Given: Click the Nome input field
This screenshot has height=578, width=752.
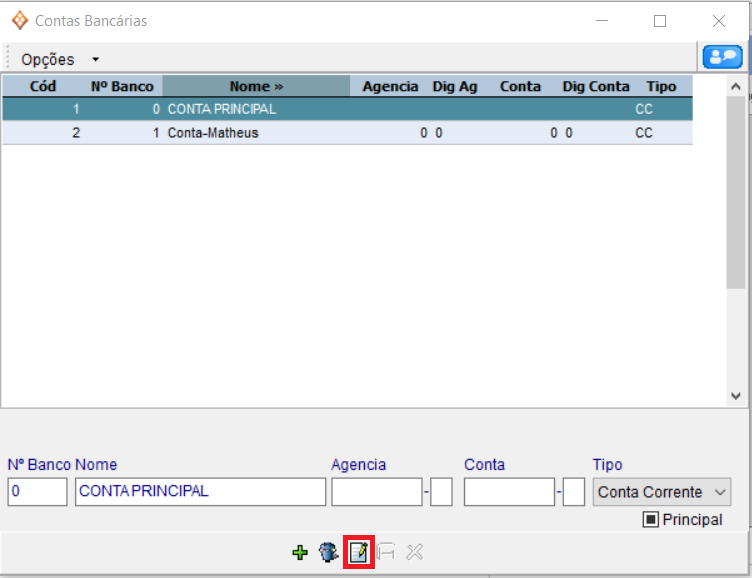Looking at the screenshot, I should click(x=200, y=492).
